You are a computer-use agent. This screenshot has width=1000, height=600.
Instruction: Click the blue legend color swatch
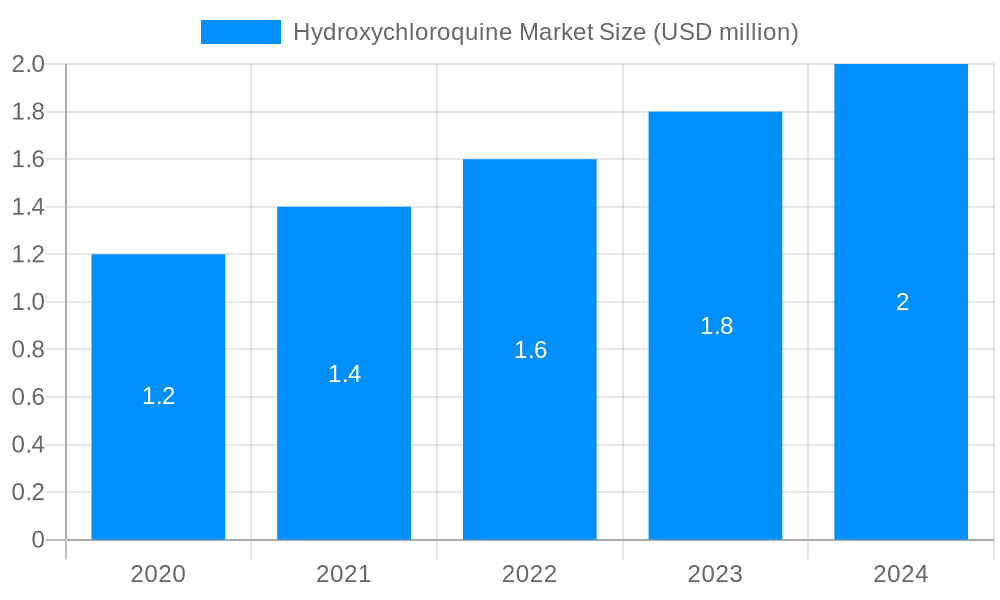click(x=240, y=31)
